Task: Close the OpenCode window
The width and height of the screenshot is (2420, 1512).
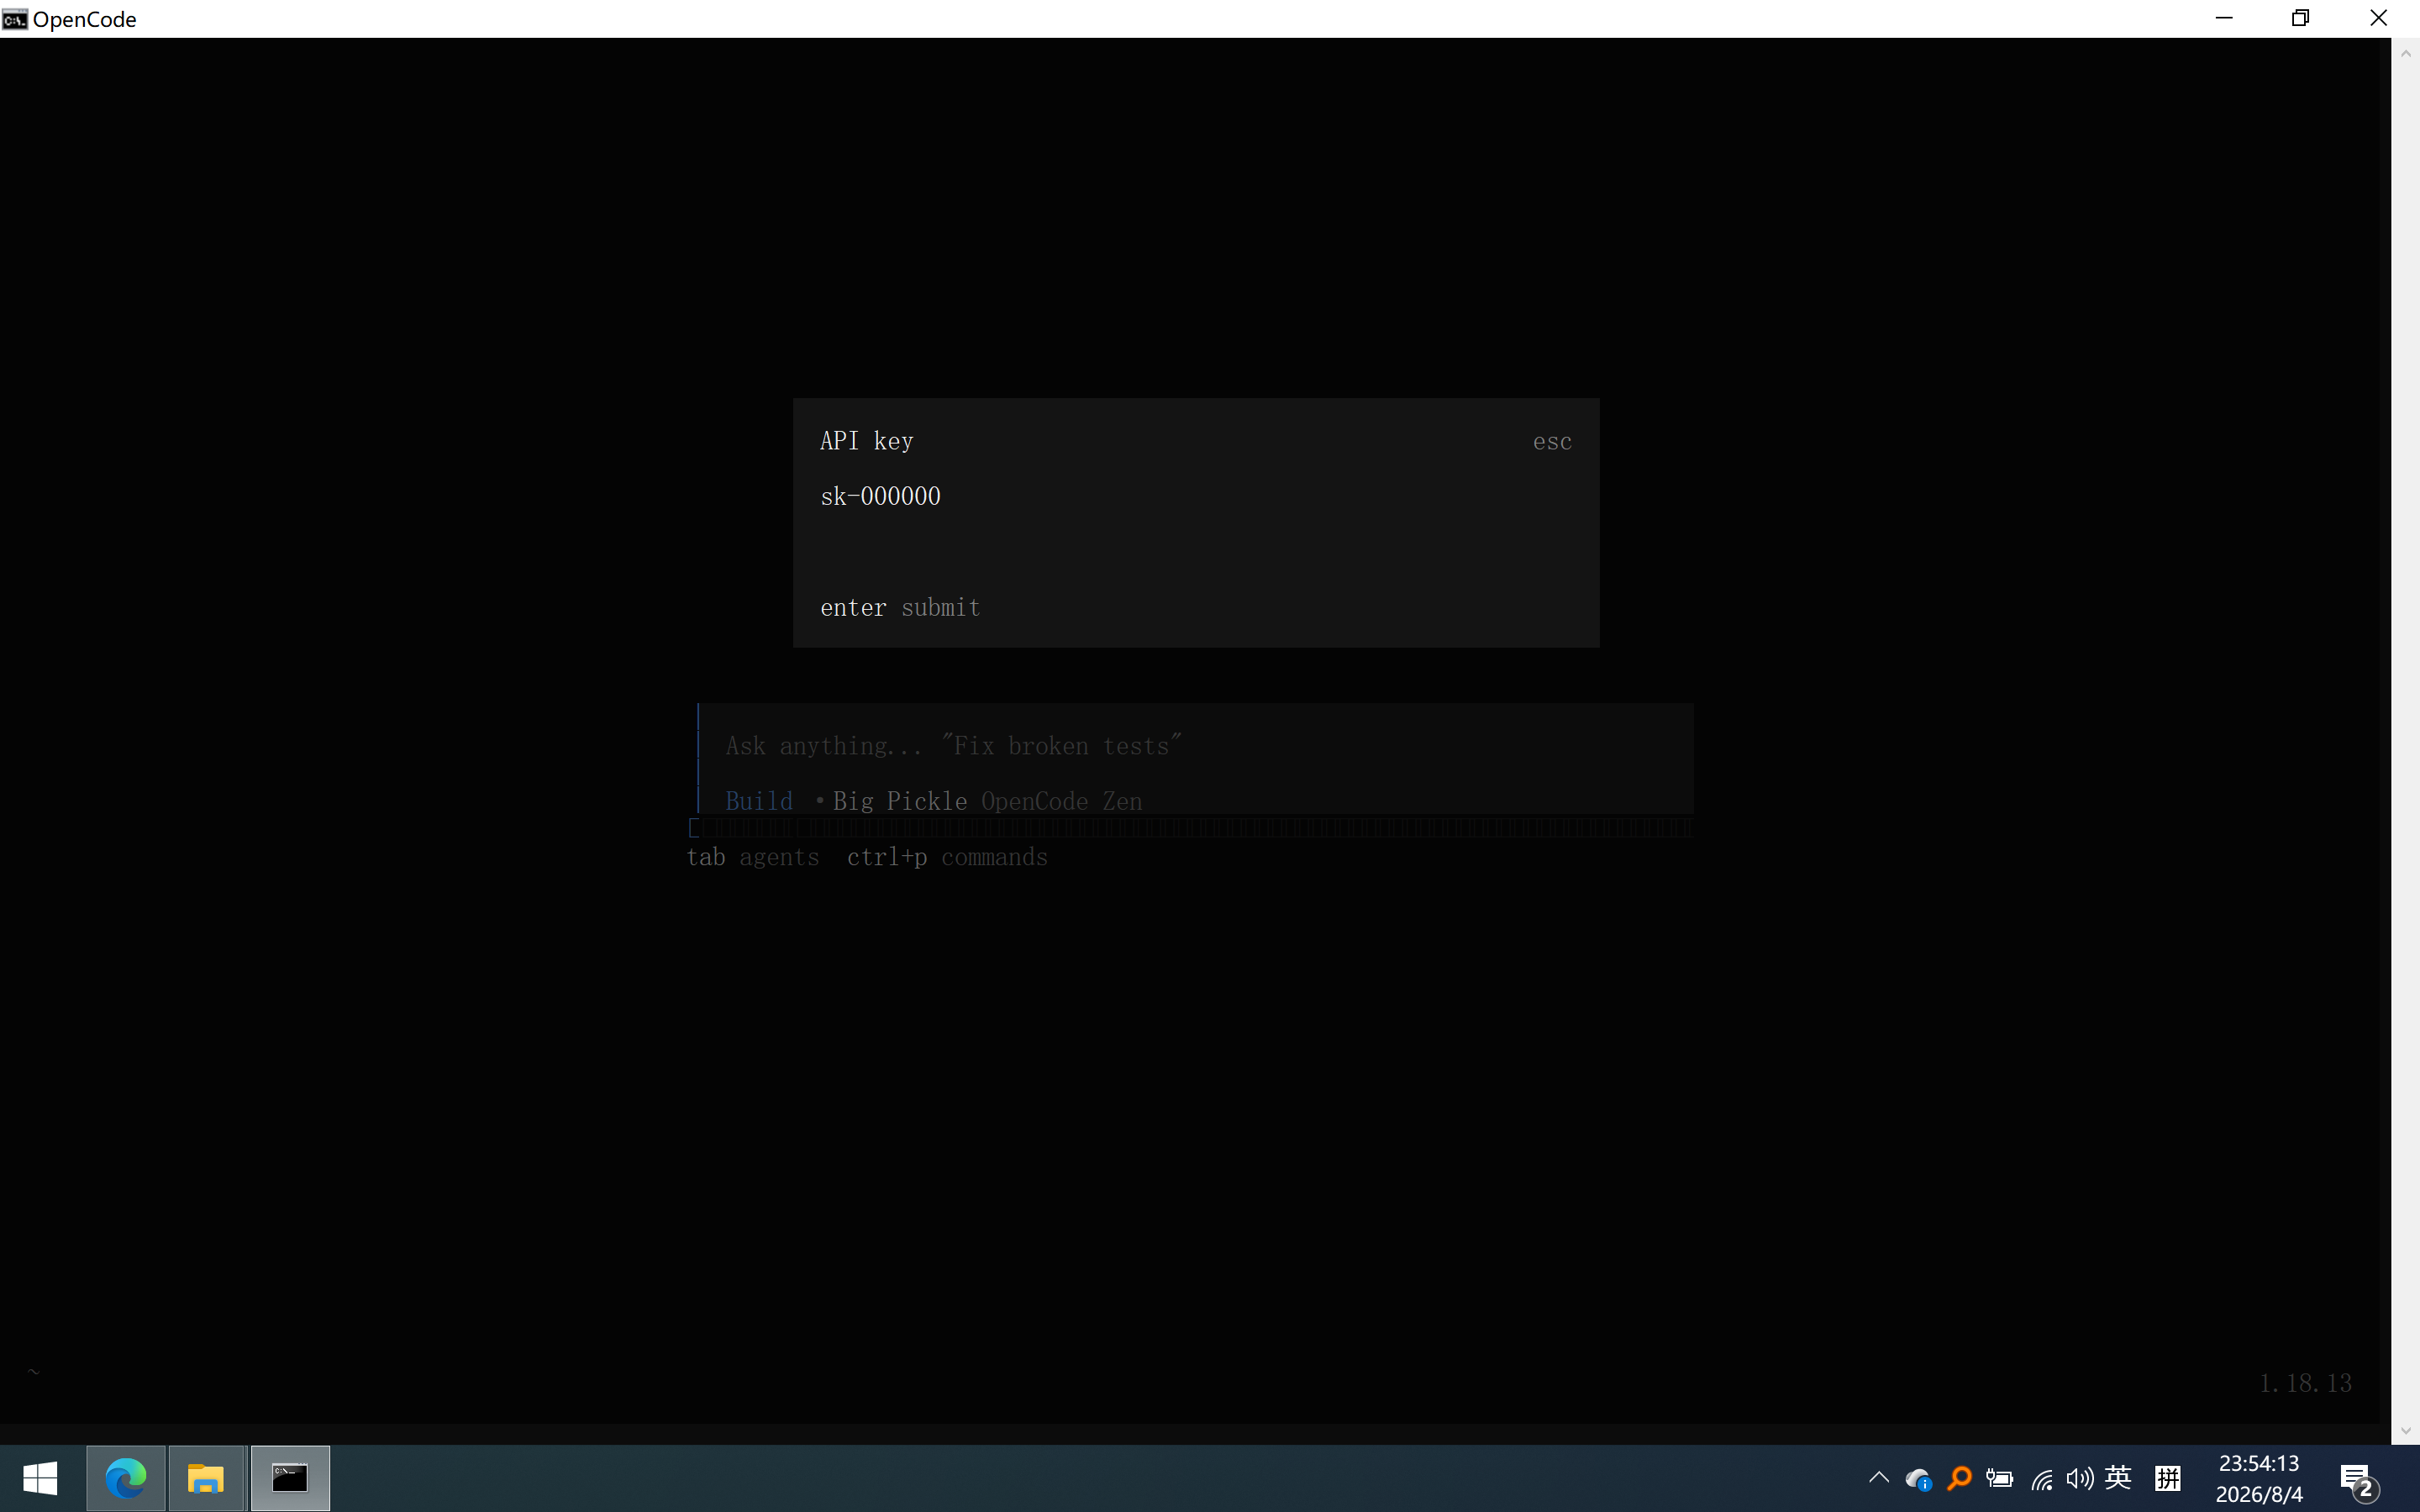Action: pos(2379,18)
